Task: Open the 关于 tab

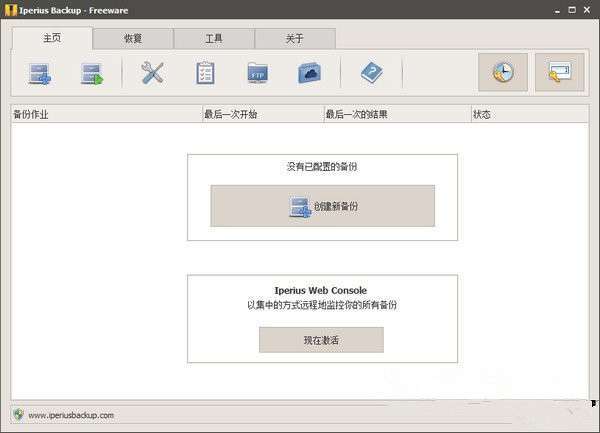Action: click(295, 39)
